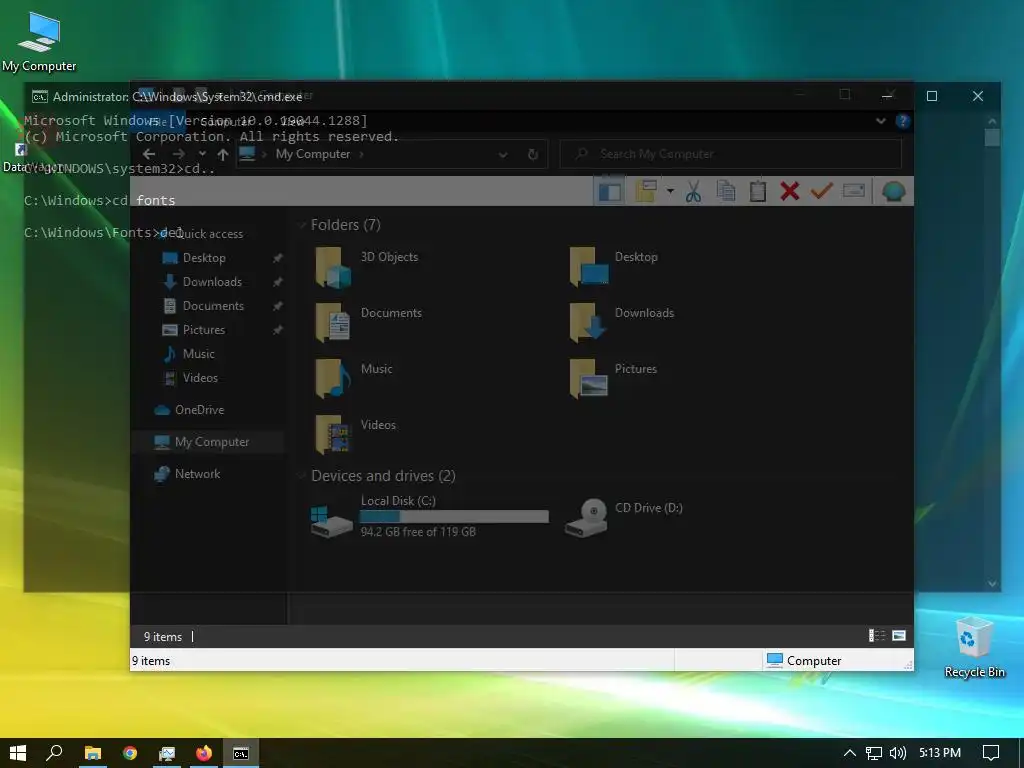This screenshot has width=1024, height=768.
Task: Select Documents folder in main pane
Action: tap(369, 323)
